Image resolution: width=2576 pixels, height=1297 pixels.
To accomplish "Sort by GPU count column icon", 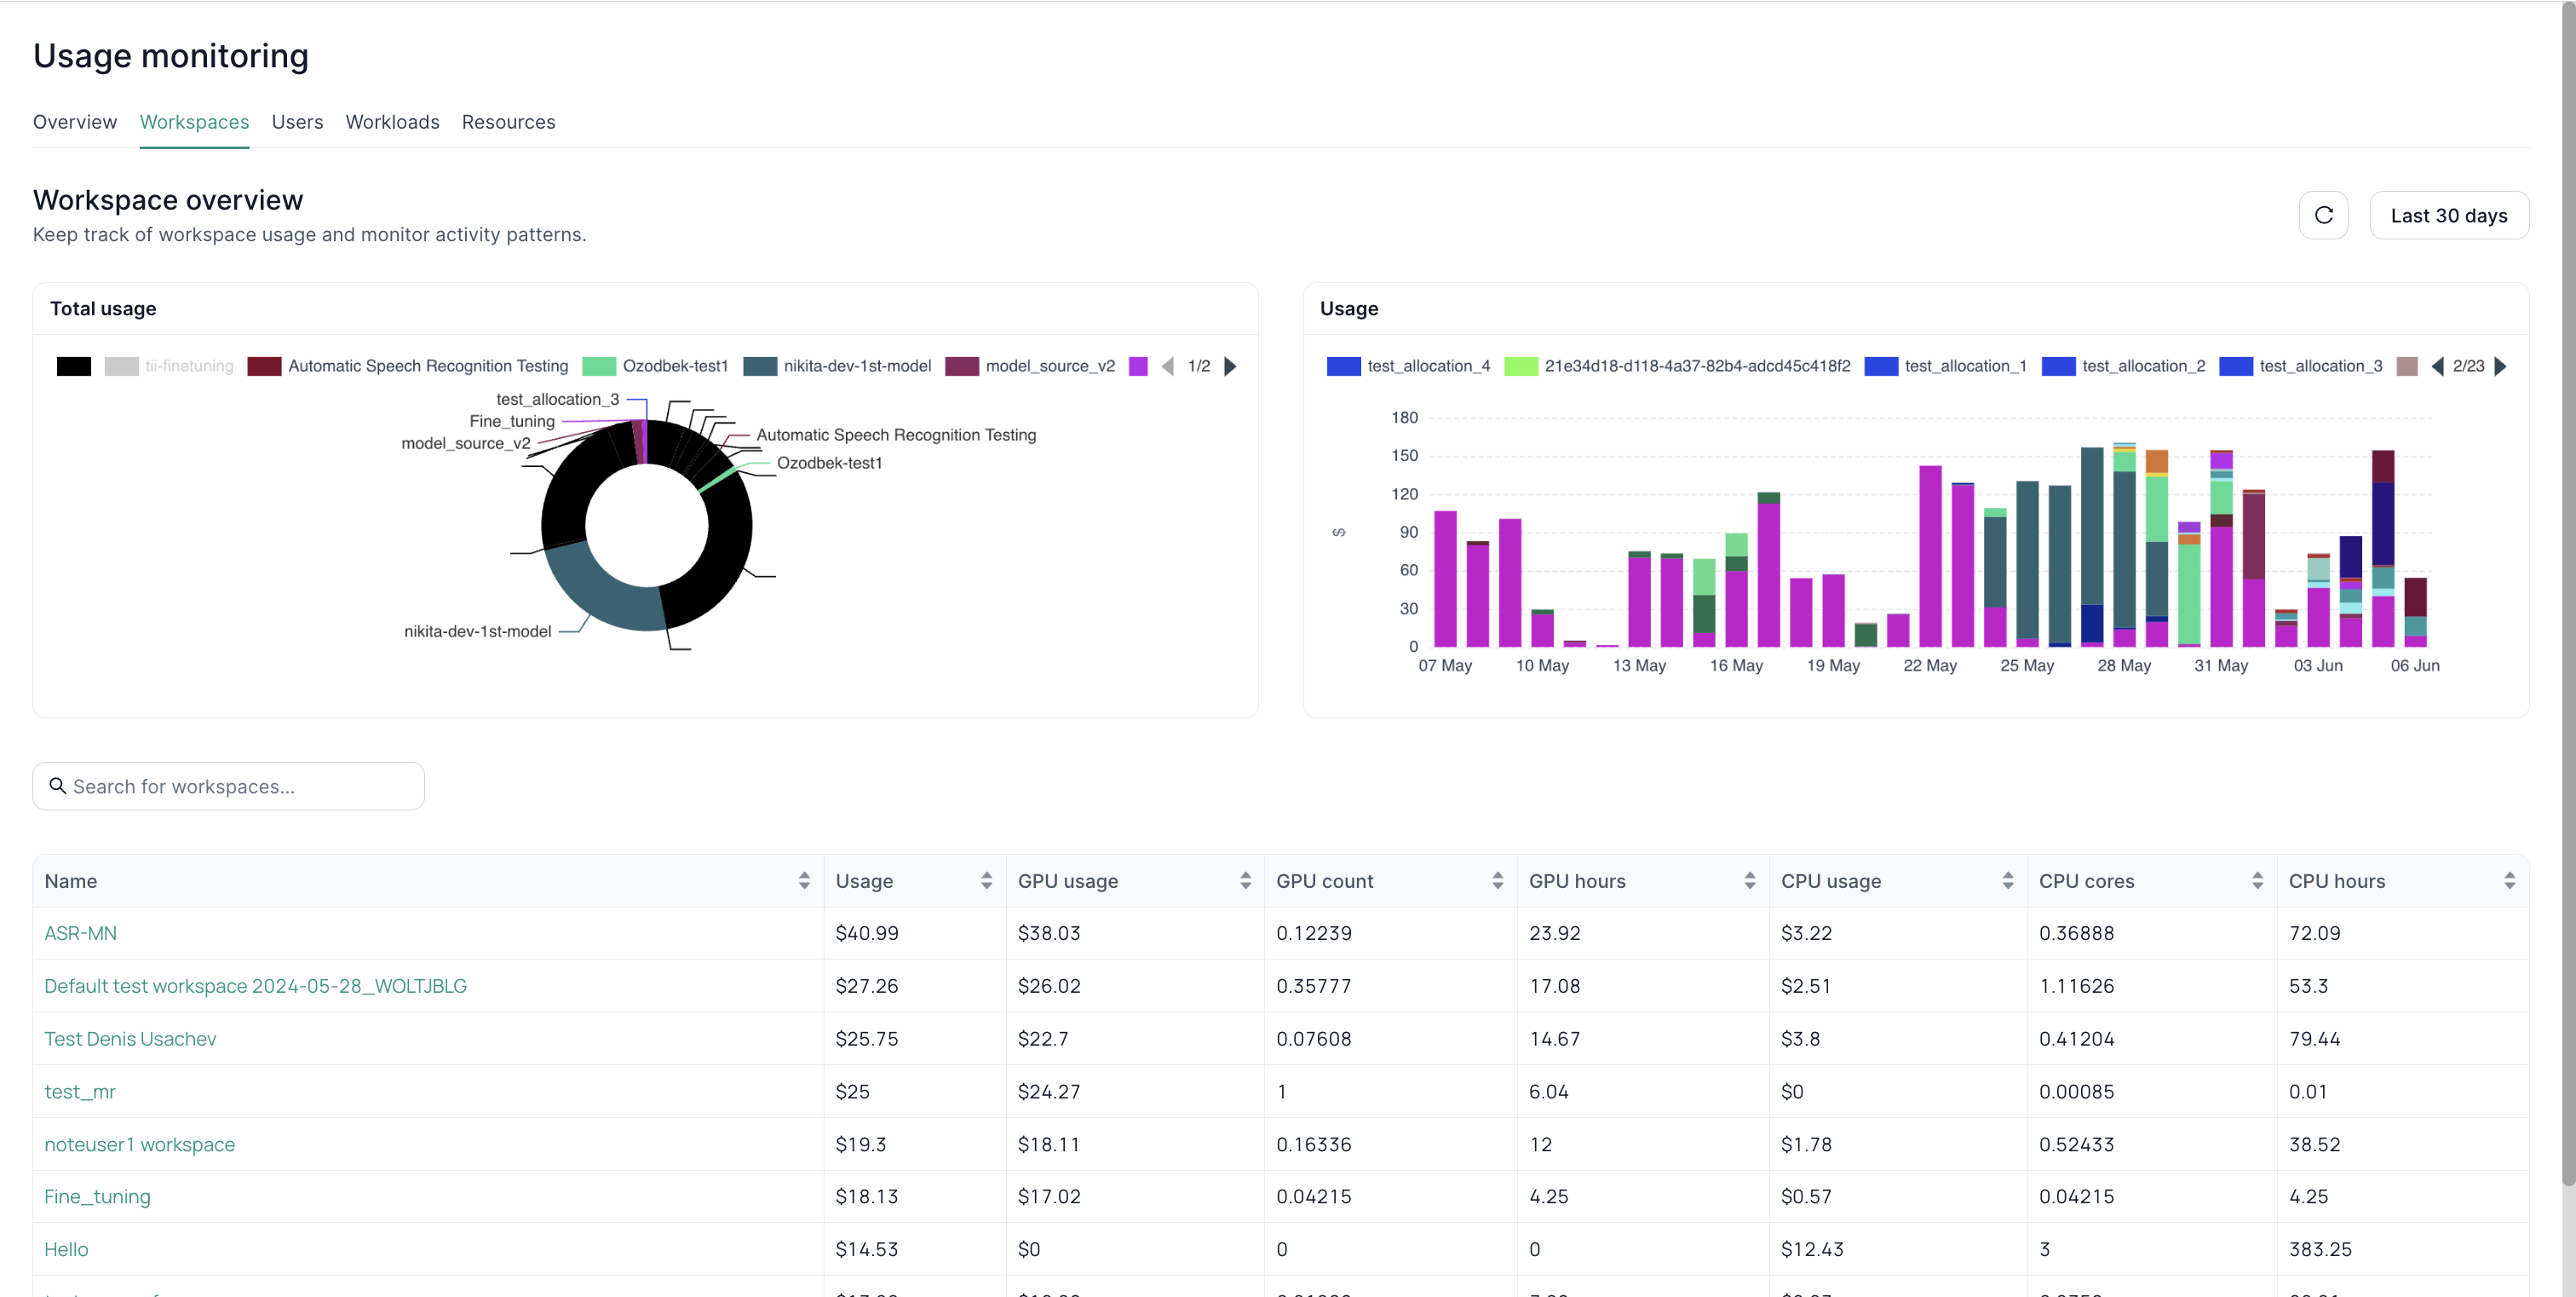I will (x=1497, y=880).
